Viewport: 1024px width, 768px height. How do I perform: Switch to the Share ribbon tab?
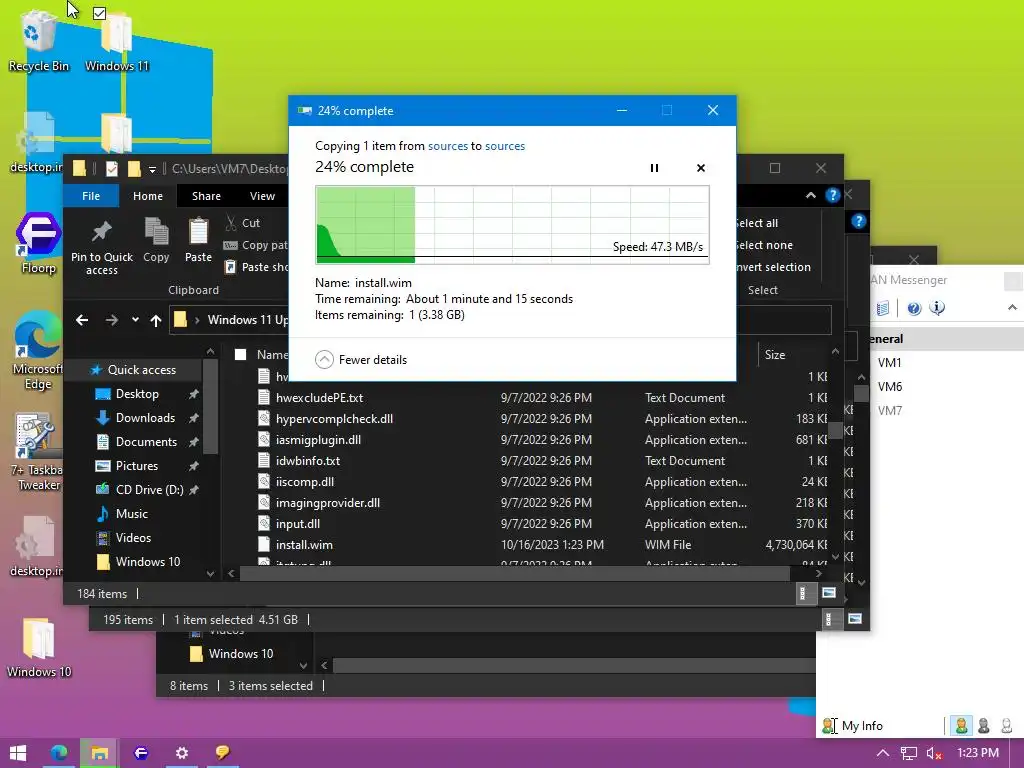click(206, 196)
